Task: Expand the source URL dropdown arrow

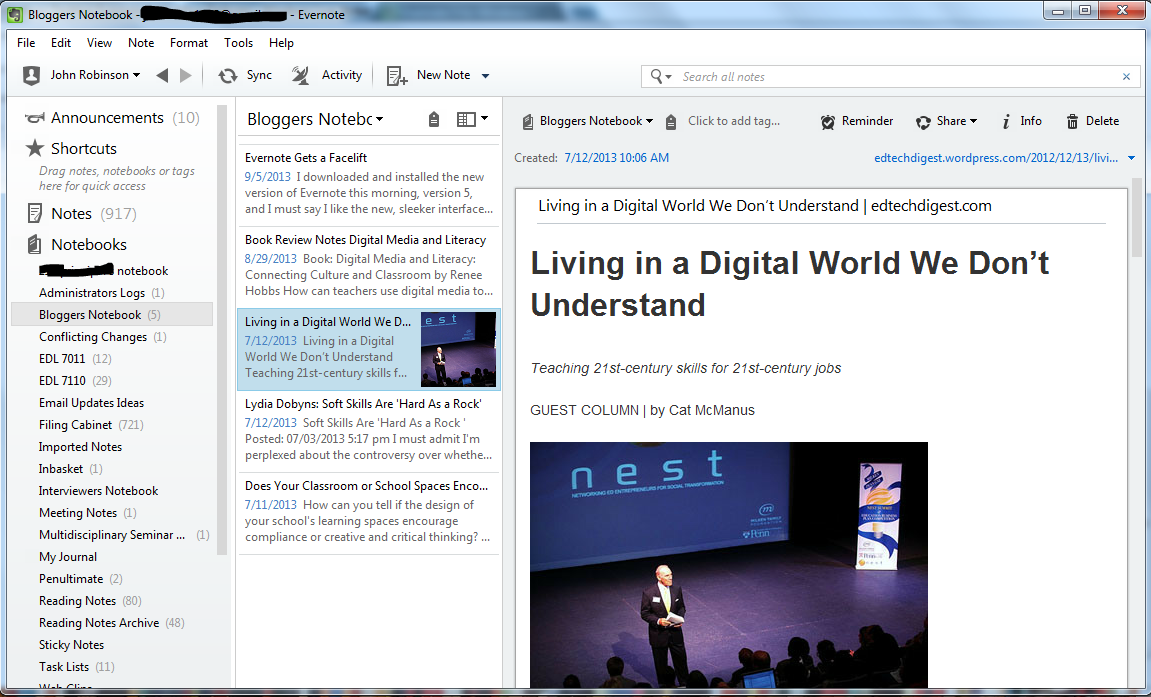Action: (x=1131, y=158)
